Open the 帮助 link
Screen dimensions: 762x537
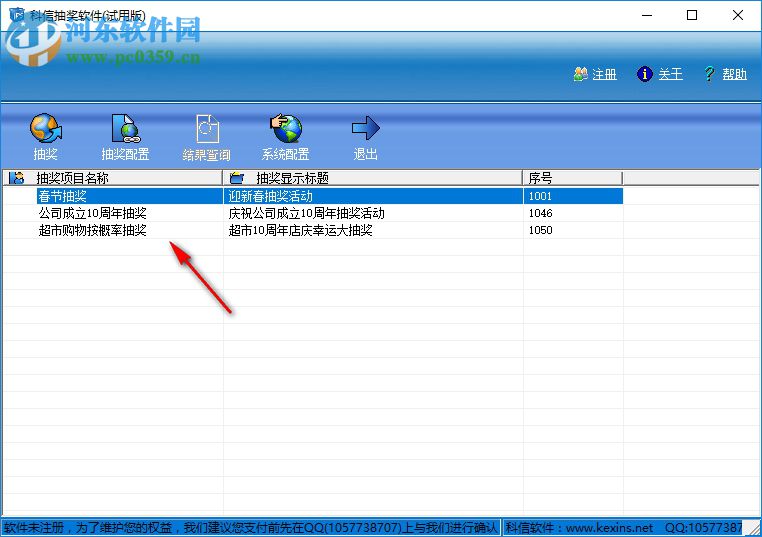pos(734,74)
